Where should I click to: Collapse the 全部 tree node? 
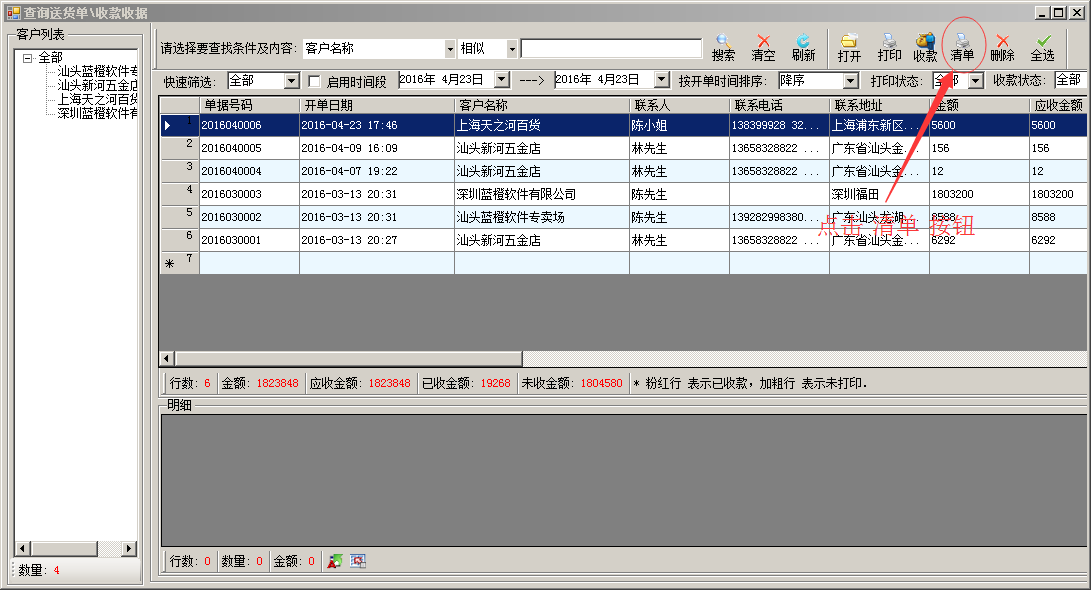[x=27, y=58]
